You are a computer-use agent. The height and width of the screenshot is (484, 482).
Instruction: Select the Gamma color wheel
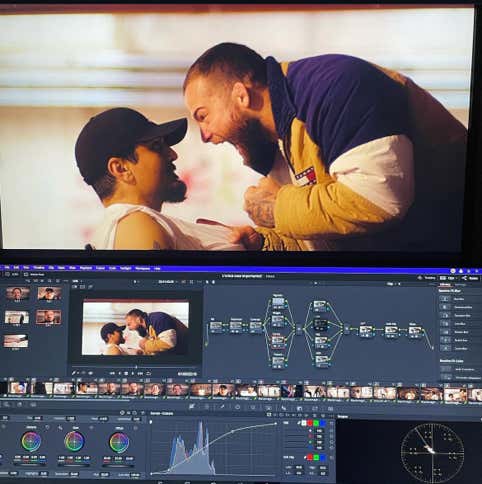pos(74,441)
